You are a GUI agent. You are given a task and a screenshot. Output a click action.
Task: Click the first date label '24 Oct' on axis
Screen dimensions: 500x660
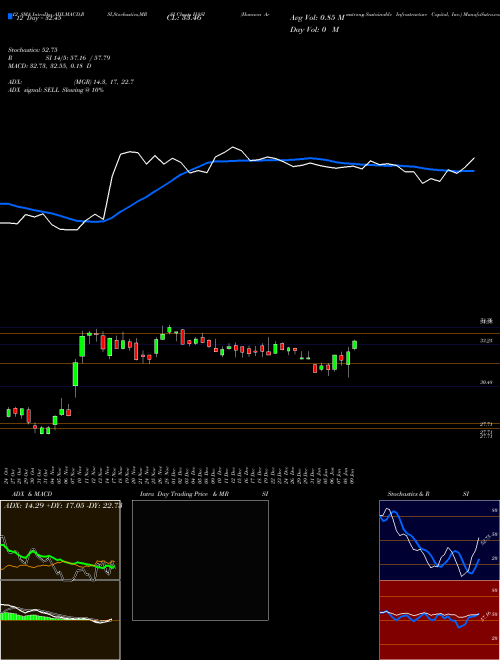click(8, 476)
